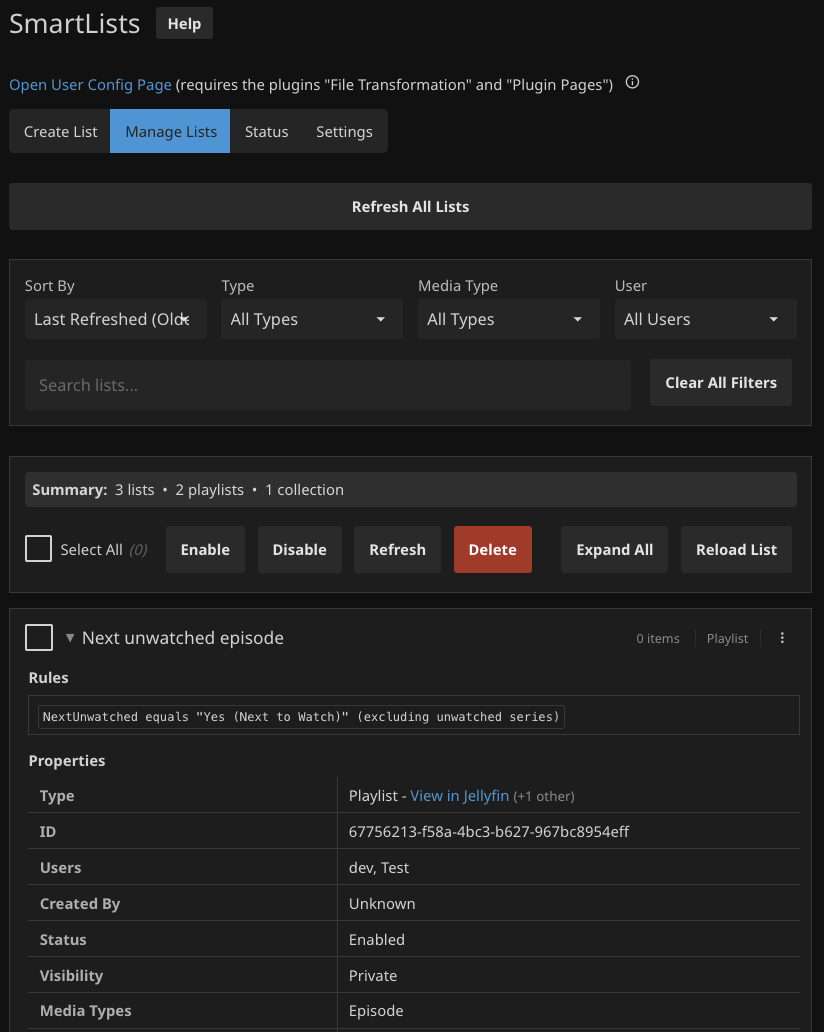824x1032 pixels.
Task: Click the Summary '3 lists' text
Action: point(134,490)
